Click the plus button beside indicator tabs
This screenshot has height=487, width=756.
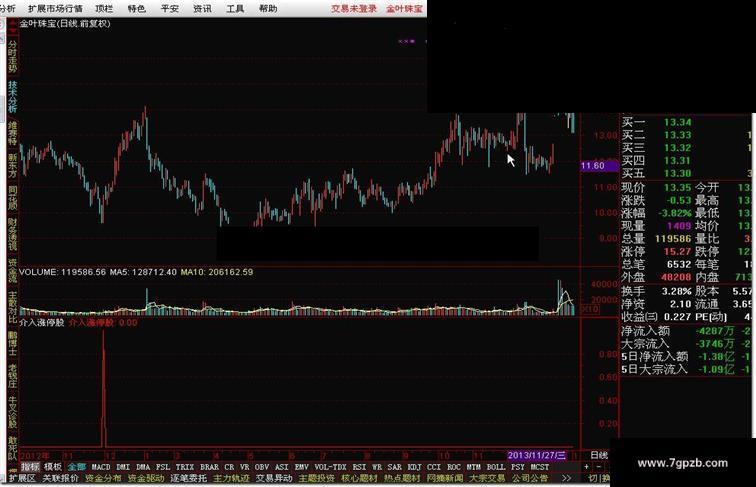(586, 466)
